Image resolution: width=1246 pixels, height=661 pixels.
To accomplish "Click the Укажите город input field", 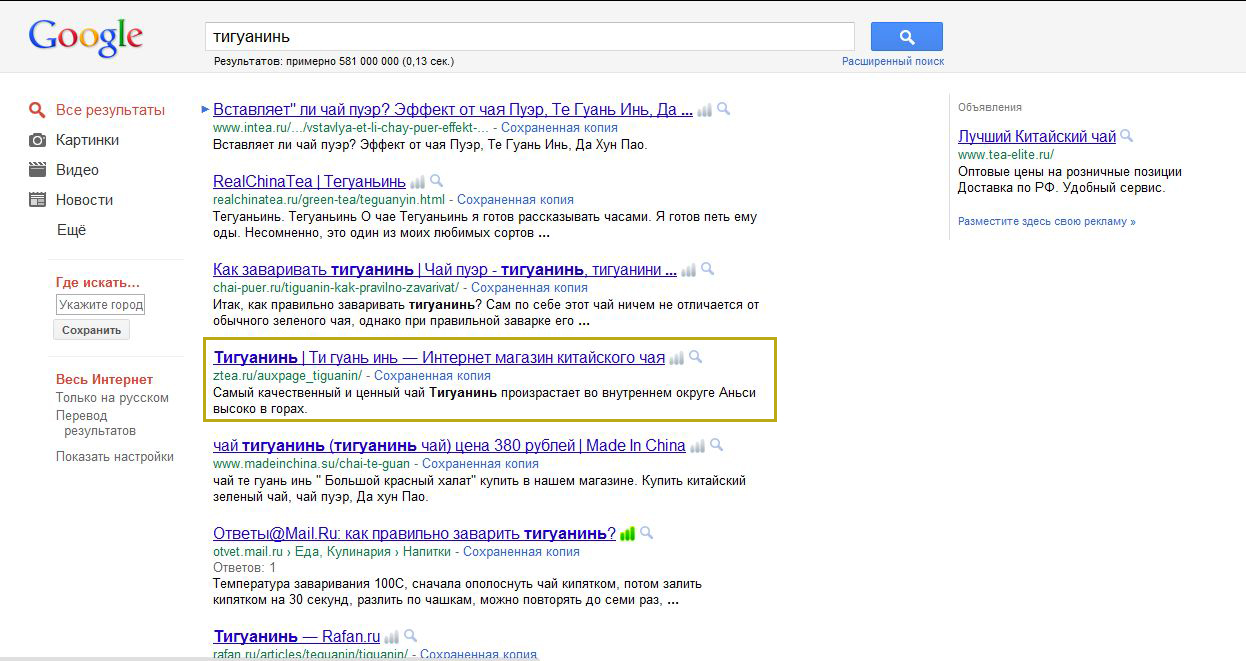I will pyautogui.click(x=100, y=304).
